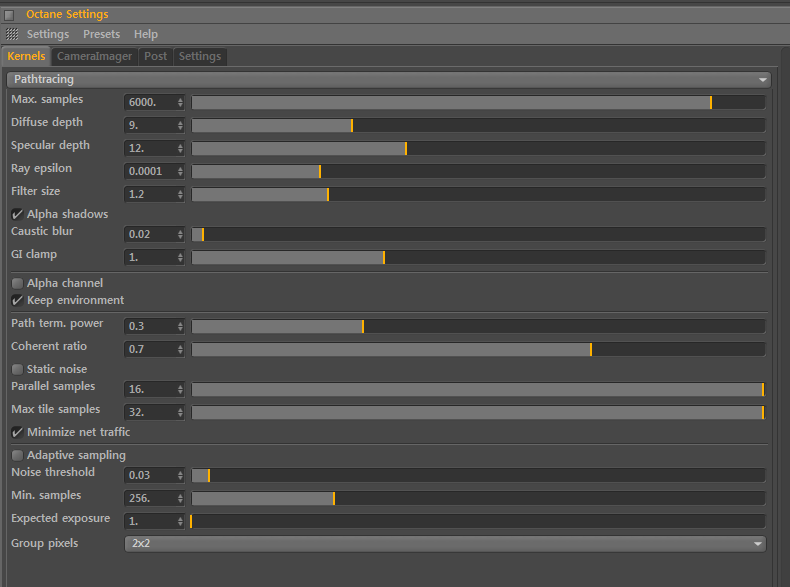Viewport: 790px width, 587px height.
Task: Click the Coherent ratio stepper arrows
Action: (180, 350)
